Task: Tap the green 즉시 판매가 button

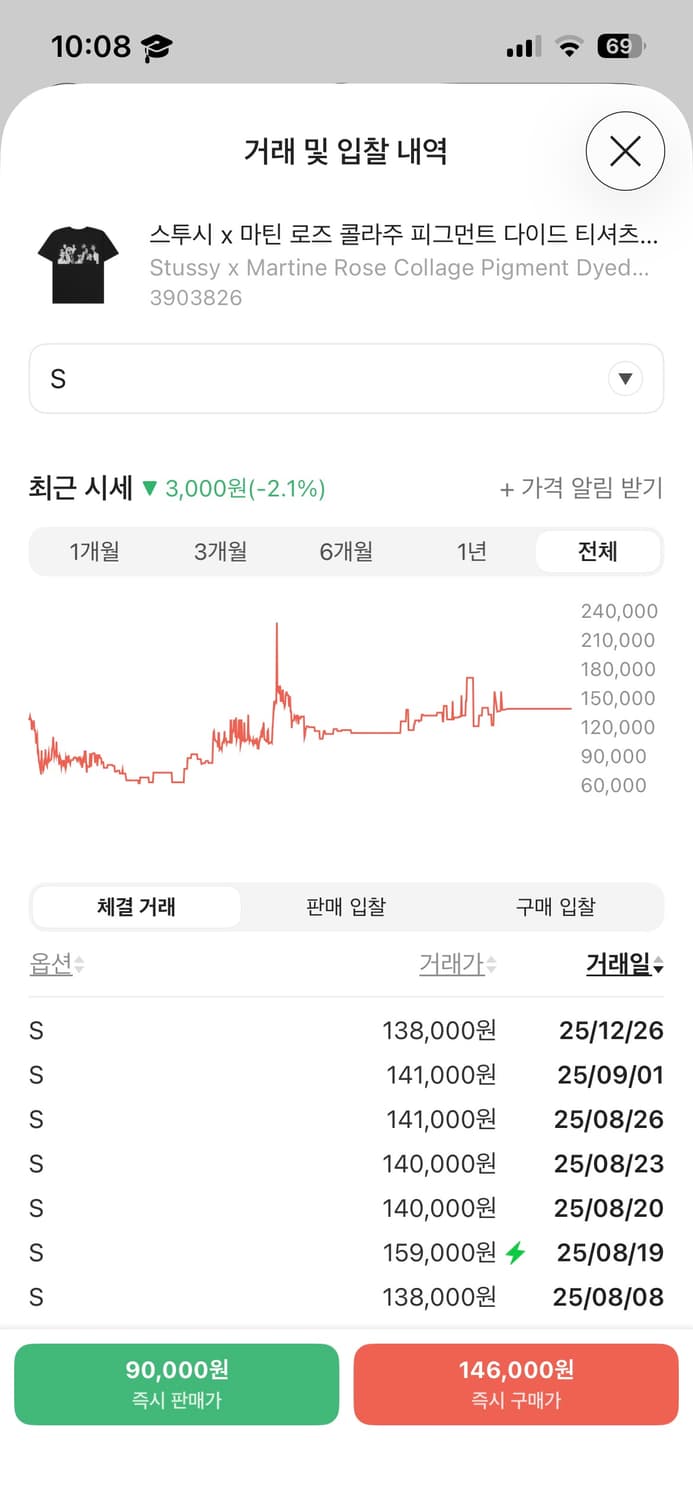Action: pyautogui.click(x=176, y=1384)
